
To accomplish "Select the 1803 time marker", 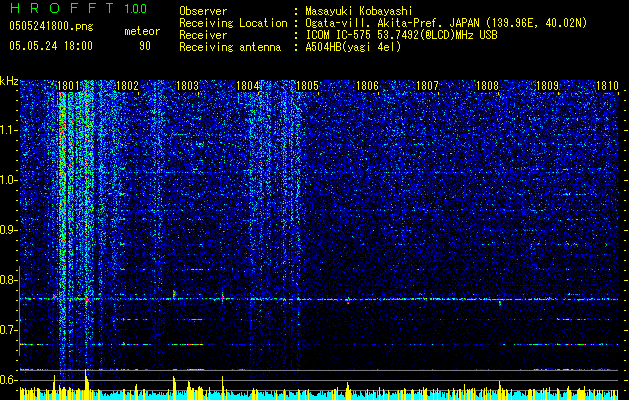I will 187,85.
